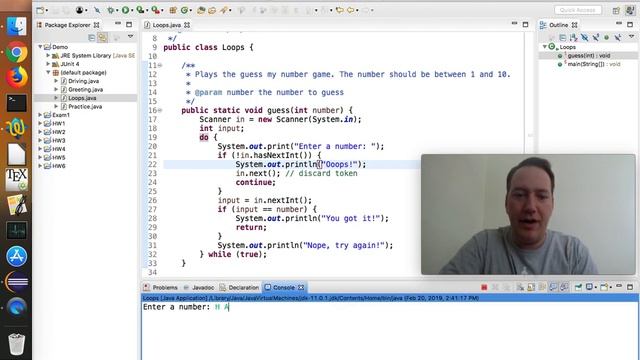Click the Skip All Breakpoints toolbar icon
The image size is (640, 360).
point(97,10)
